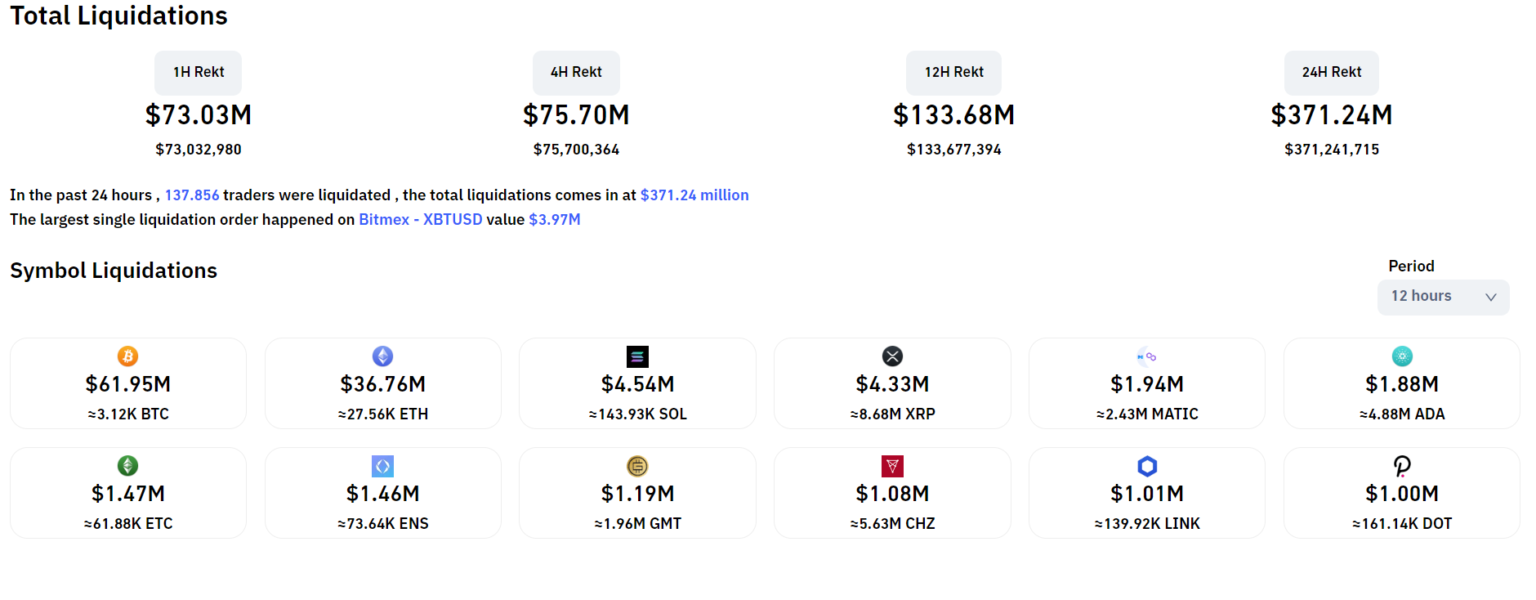The image size is (1536, 600).
Task: Expand the Period dropdown chevron arrow
Action: click(x=1491, y=297)
